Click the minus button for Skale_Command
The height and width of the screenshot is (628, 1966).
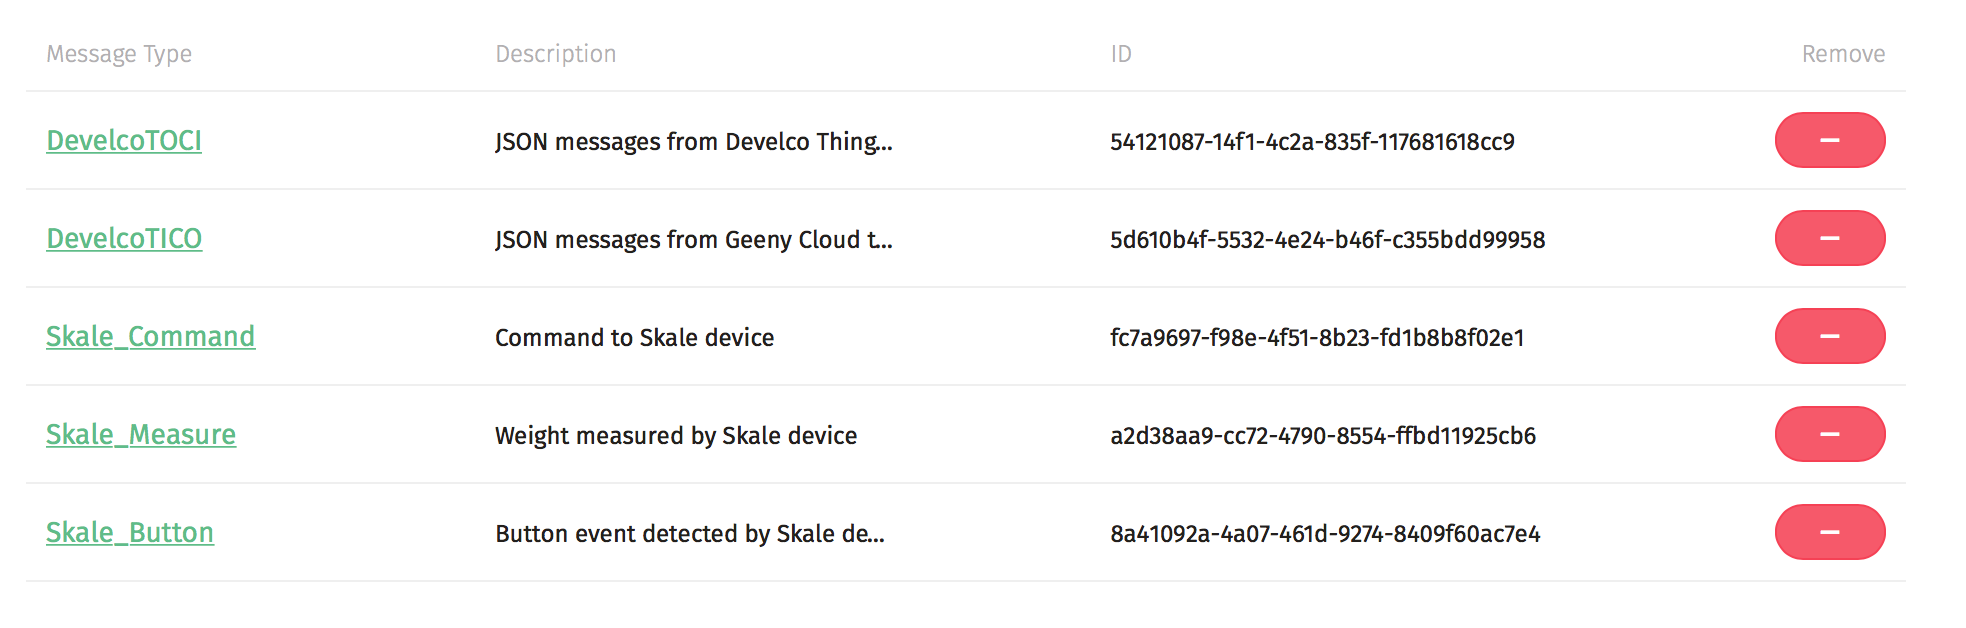coord(1829,336)
